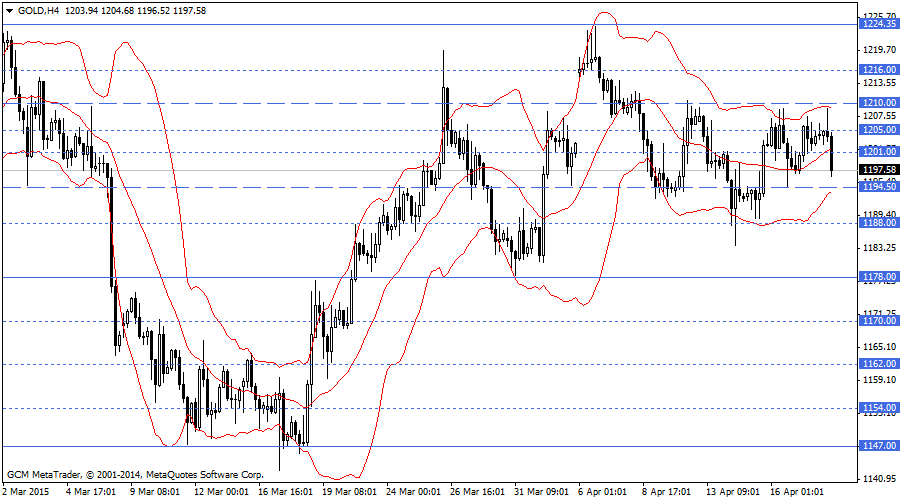Viewport: 900px width, 500px height.
Task: Click the triangle arrow beside GOLD,H4 title
Action: click(9, 9)
